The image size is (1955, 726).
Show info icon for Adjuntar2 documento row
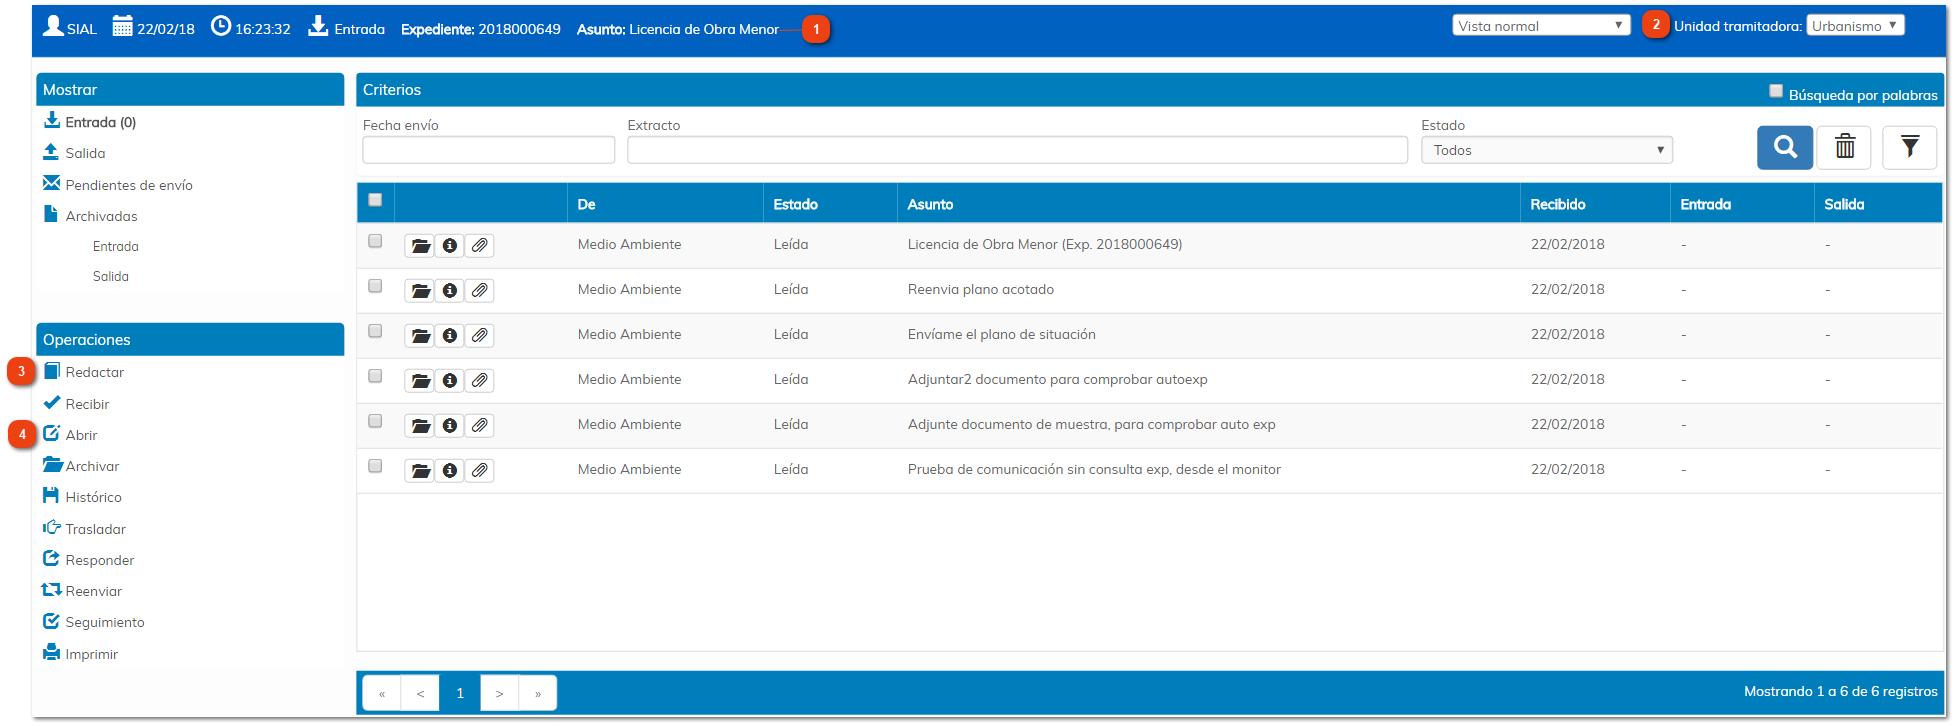[450, 380]
